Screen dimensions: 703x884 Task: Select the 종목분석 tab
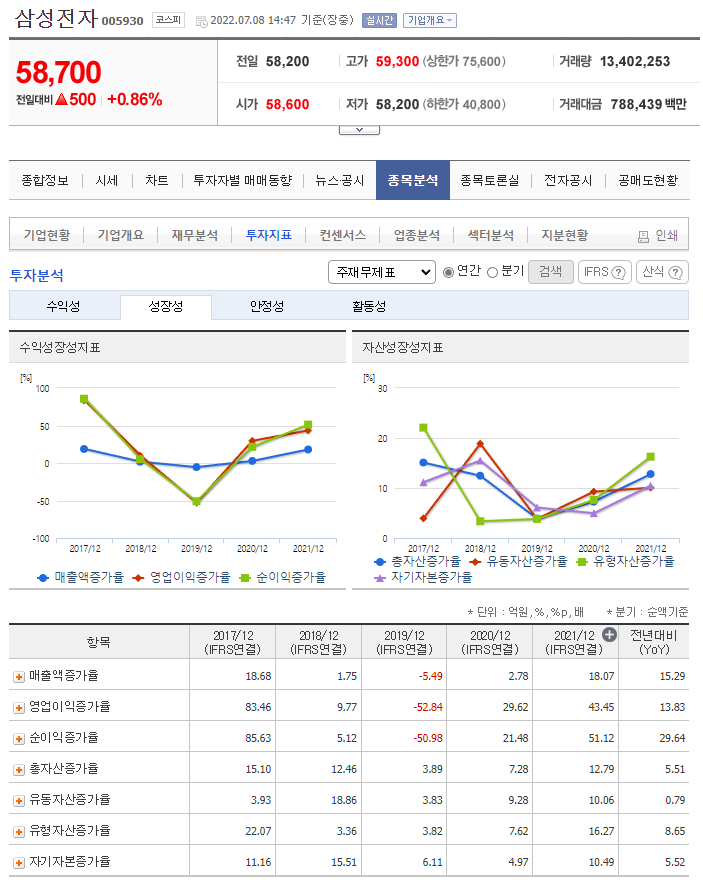pos(413,180)
